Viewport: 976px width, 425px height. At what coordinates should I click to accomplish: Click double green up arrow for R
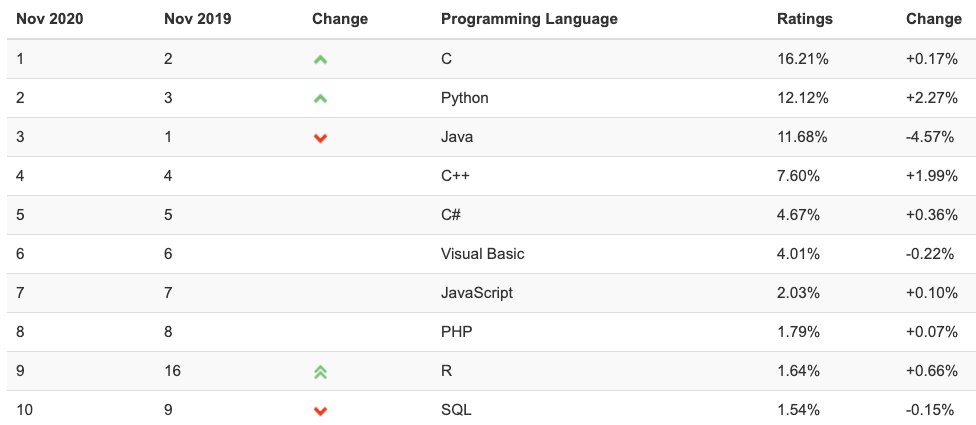tap(320, 372)
